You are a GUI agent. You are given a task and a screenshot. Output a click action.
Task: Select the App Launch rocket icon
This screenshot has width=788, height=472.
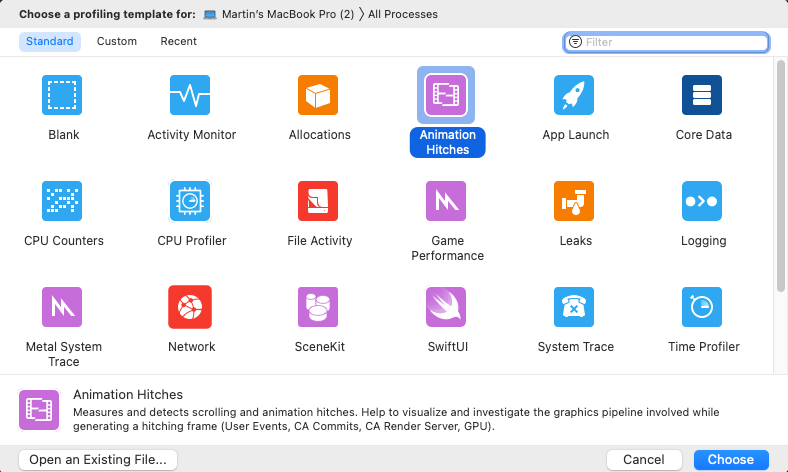pyautogui.click(x=574, y=96)
